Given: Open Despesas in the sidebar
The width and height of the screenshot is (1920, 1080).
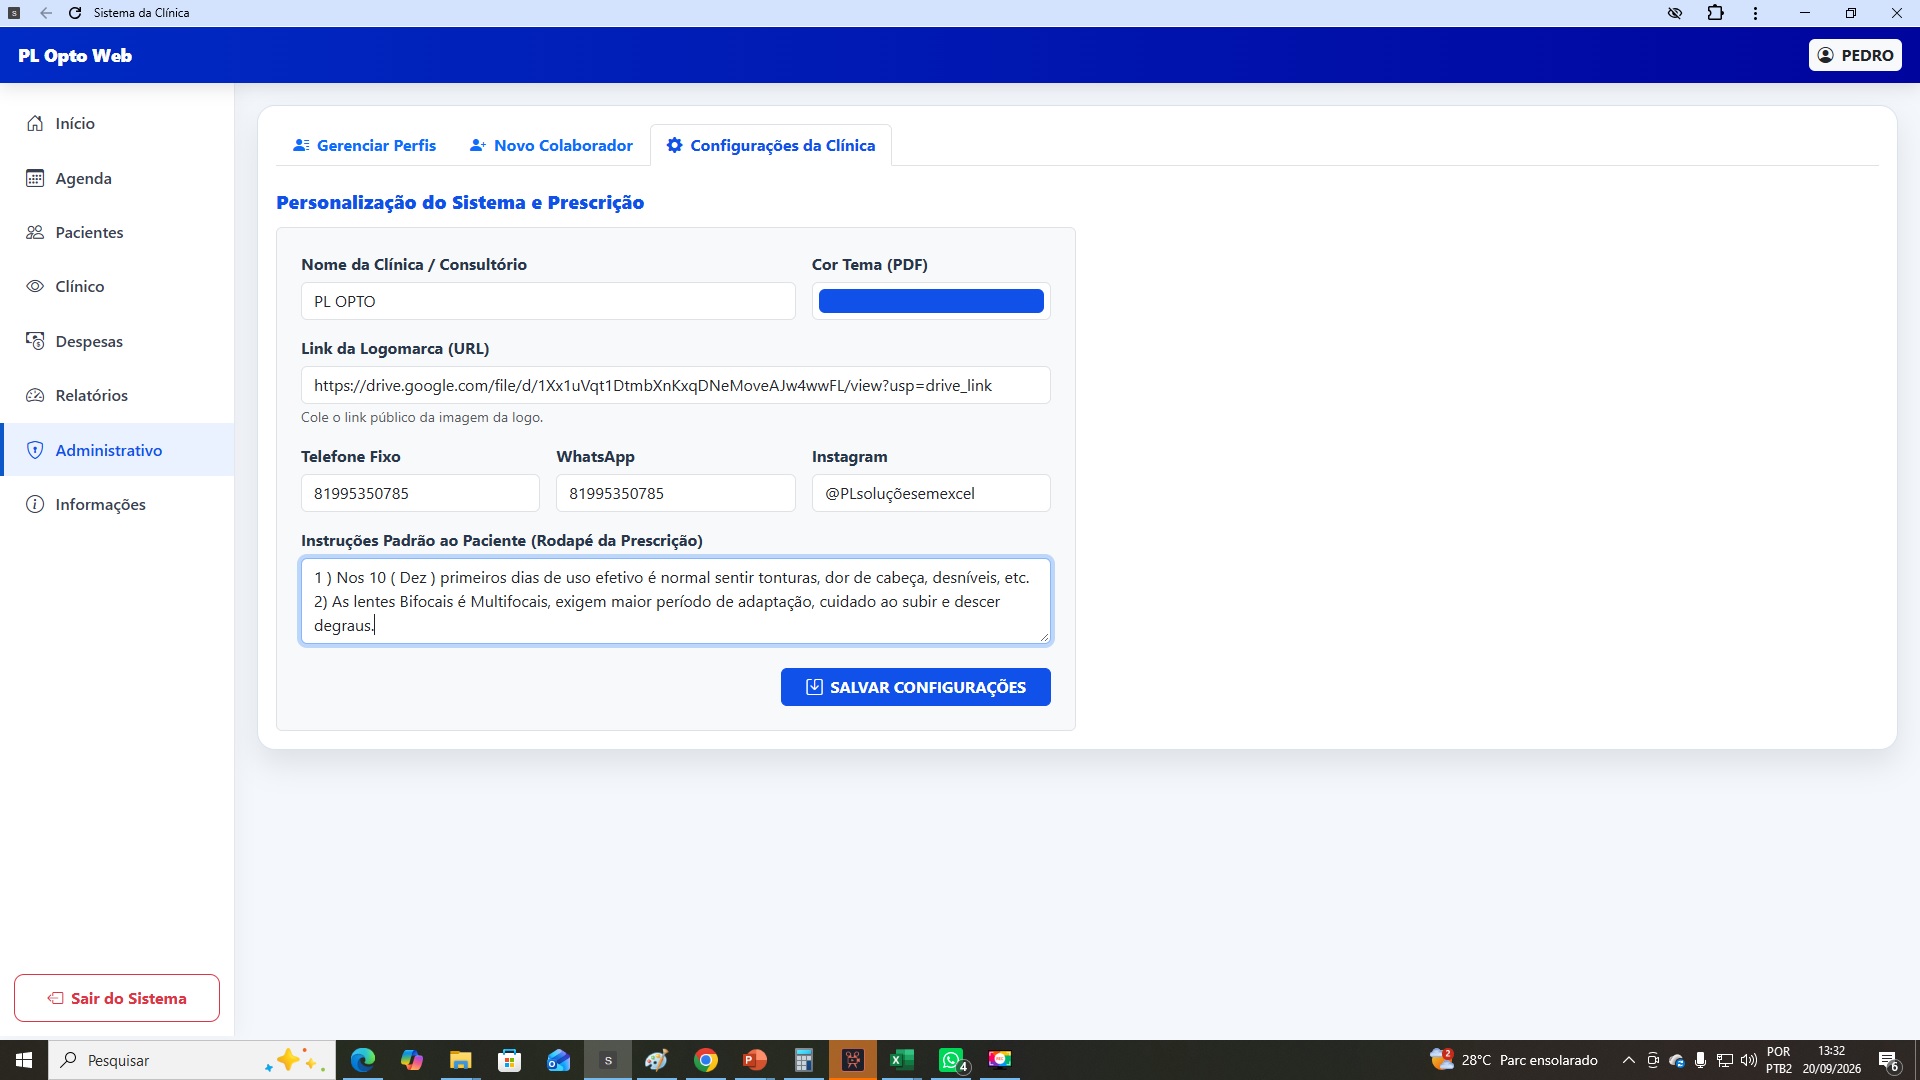Looking at the screenshot, I should 117,341.
